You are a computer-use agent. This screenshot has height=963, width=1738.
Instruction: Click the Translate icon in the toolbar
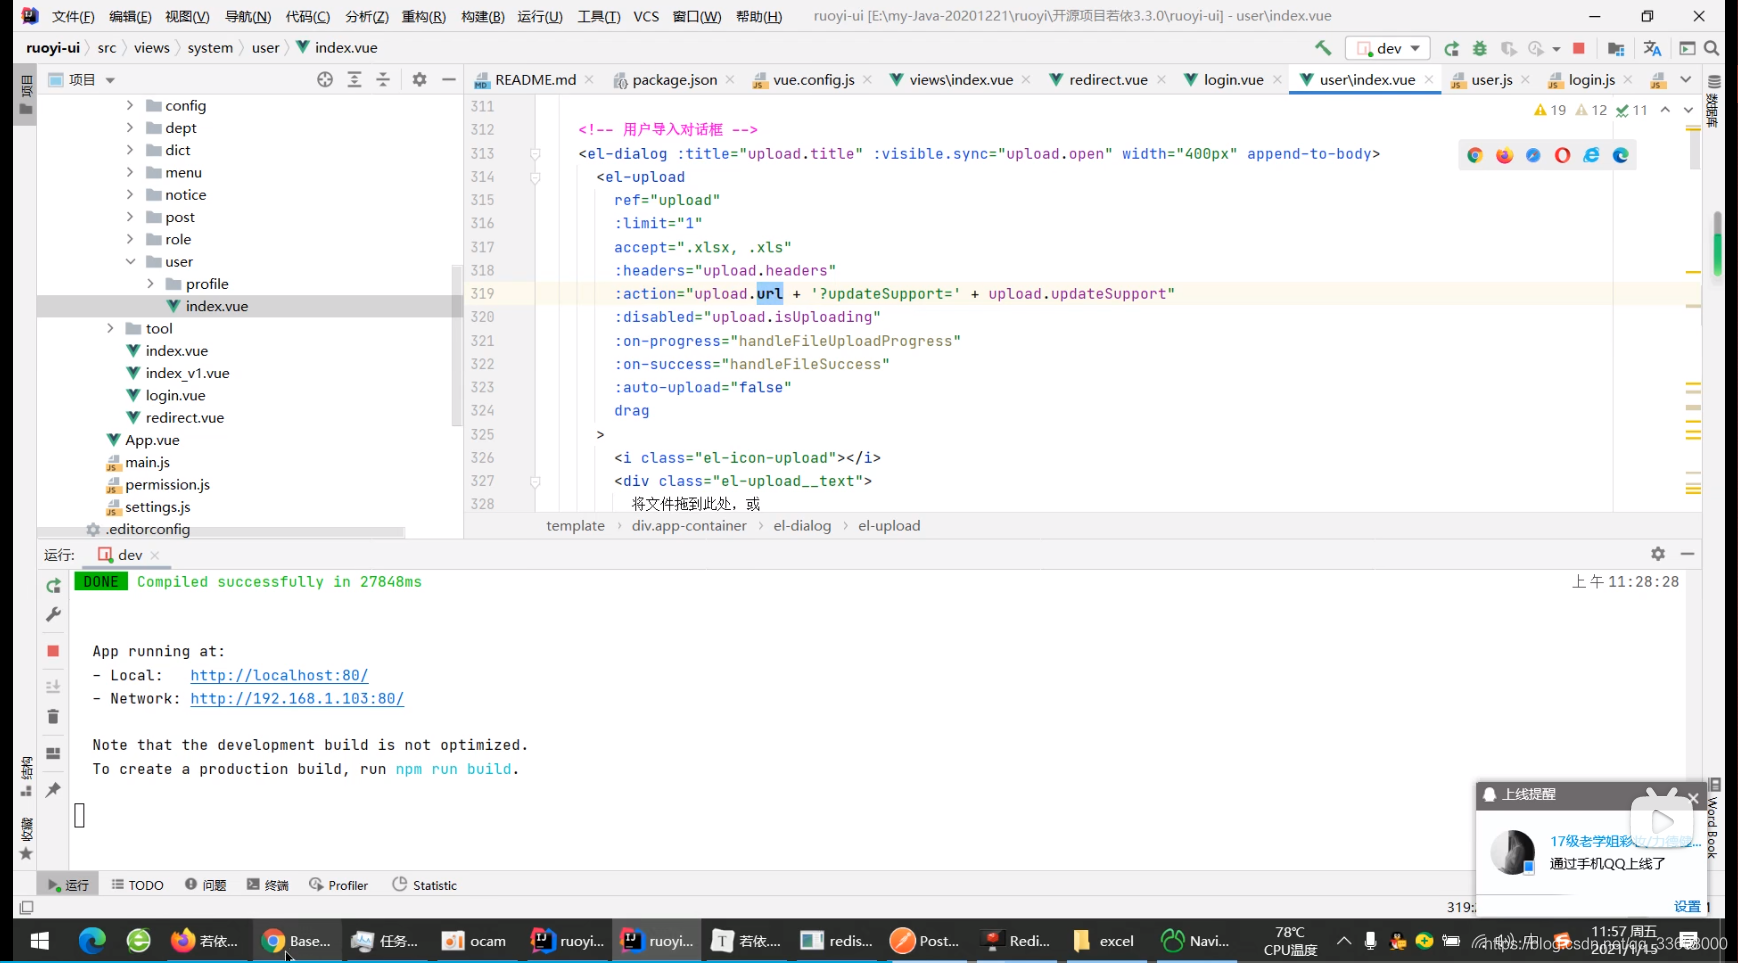pyautogui.click(x=1652, y=48)
